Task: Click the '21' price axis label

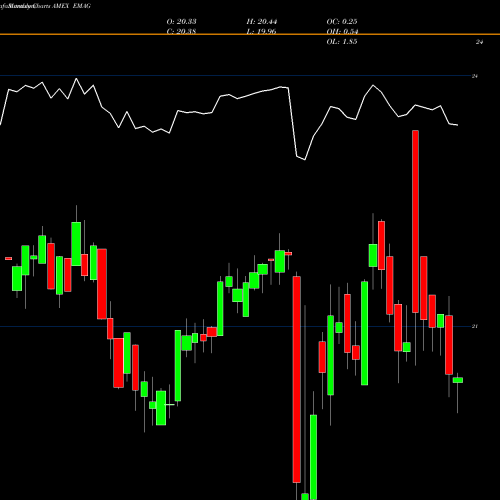Action: click(475, 326)
